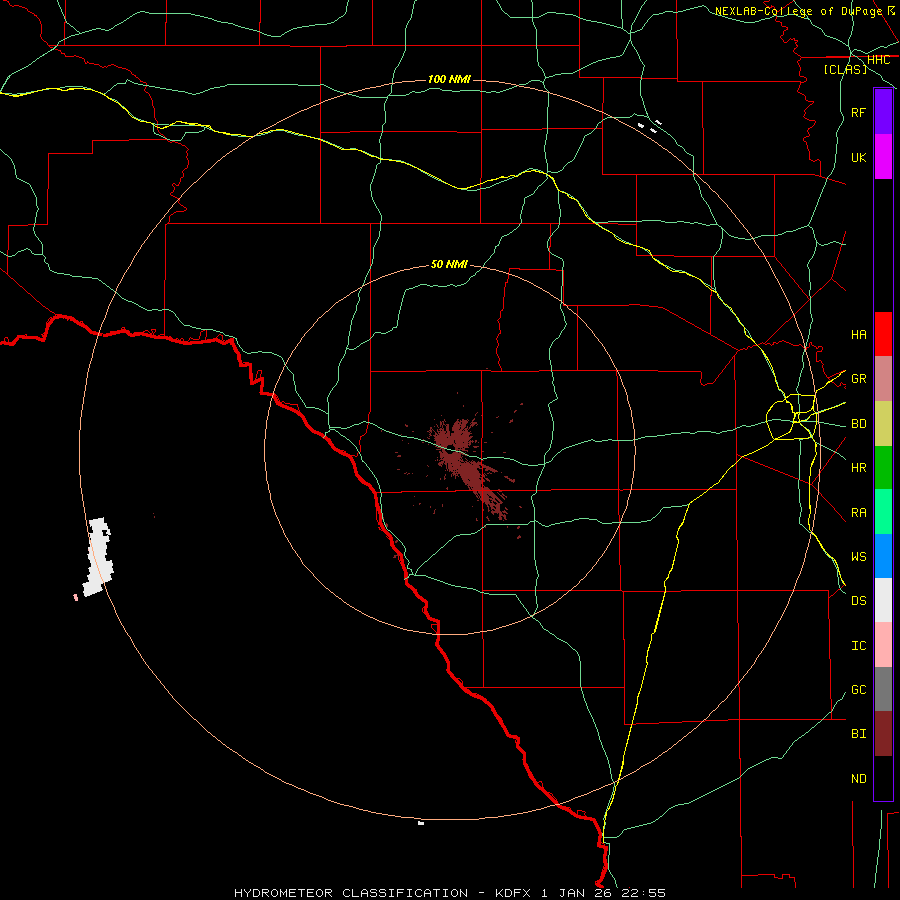Image resolution: width=900 pixels, height=900 pixels.
Task: Click the HHC product label
Action: coord(878,60)
